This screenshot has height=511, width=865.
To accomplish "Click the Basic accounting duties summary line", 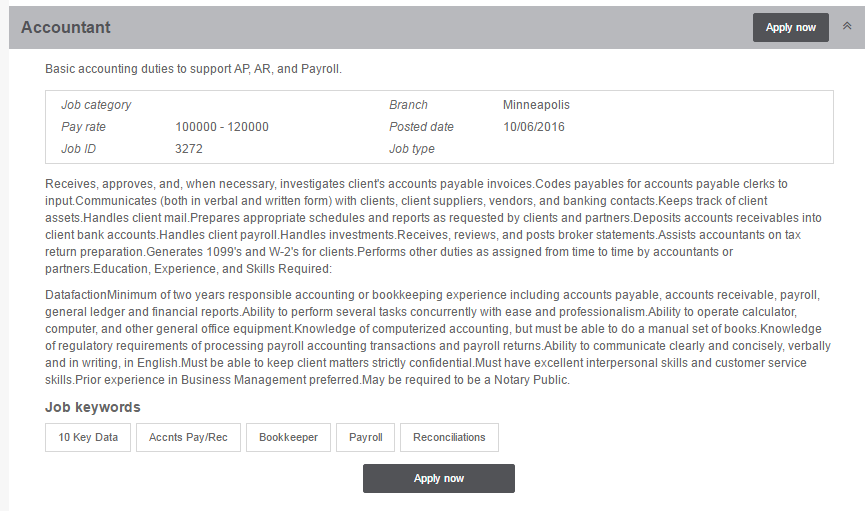I will [x=194, y=69].
